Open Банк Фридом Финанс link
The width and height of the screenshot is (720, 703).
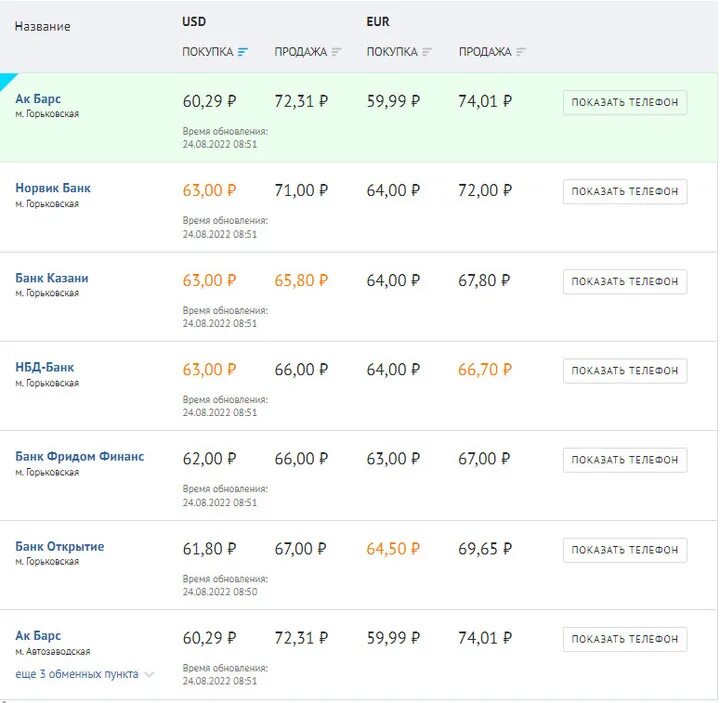click(x=80, y=457)
